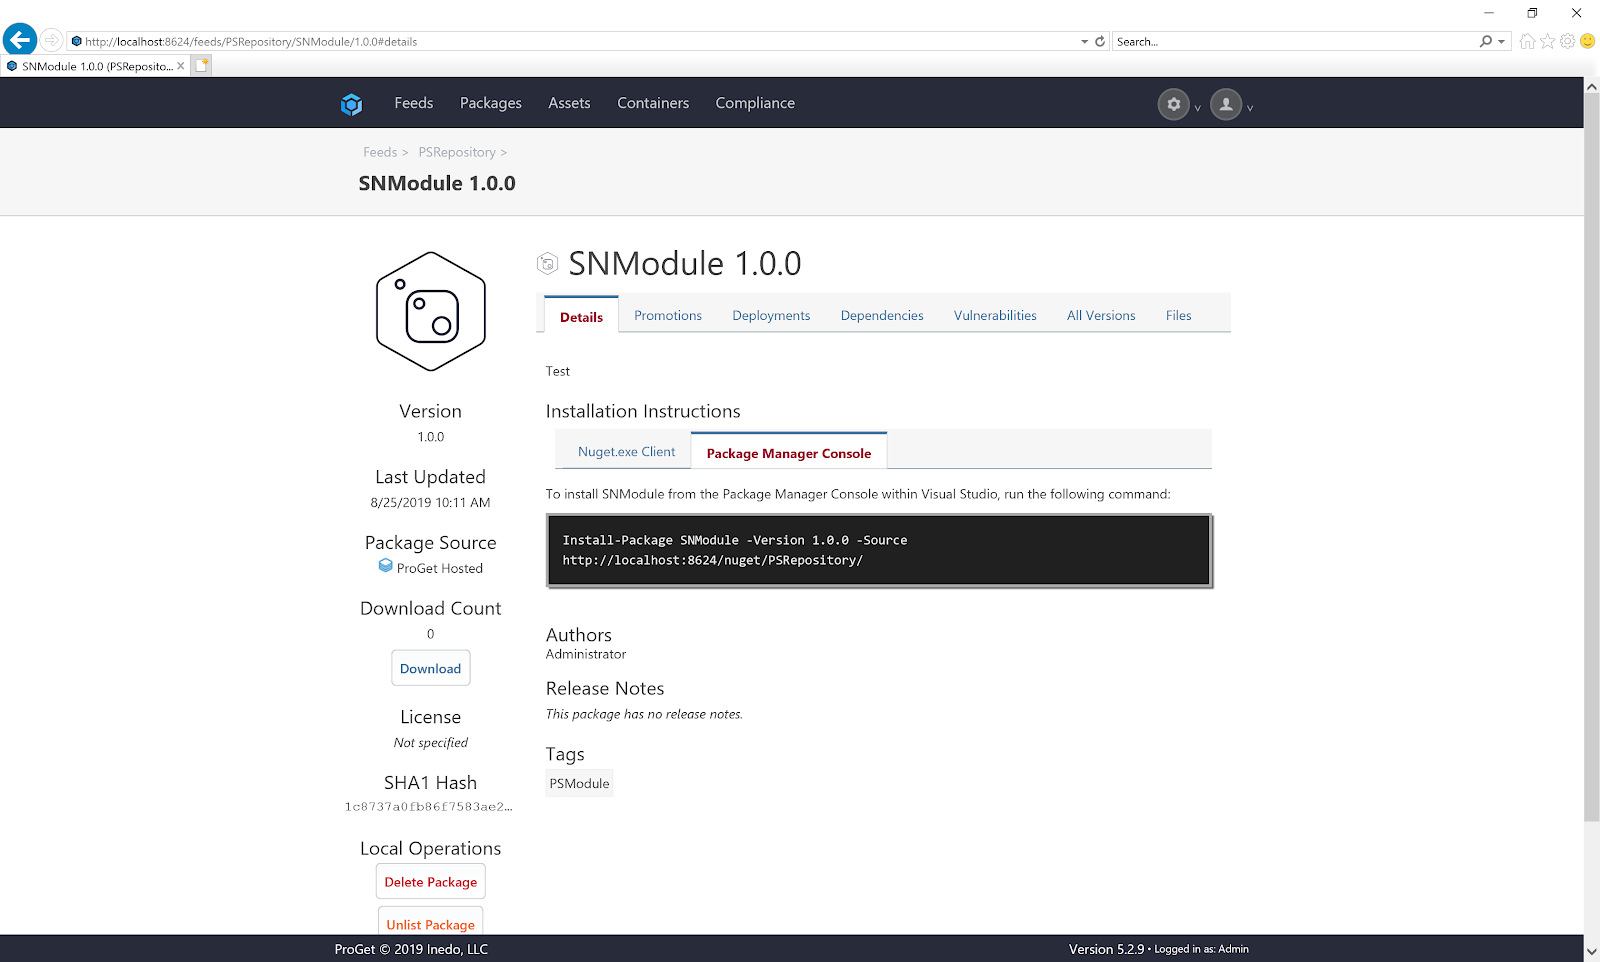
Task: Switch to the Deployments tab
Action: (771, 315)
